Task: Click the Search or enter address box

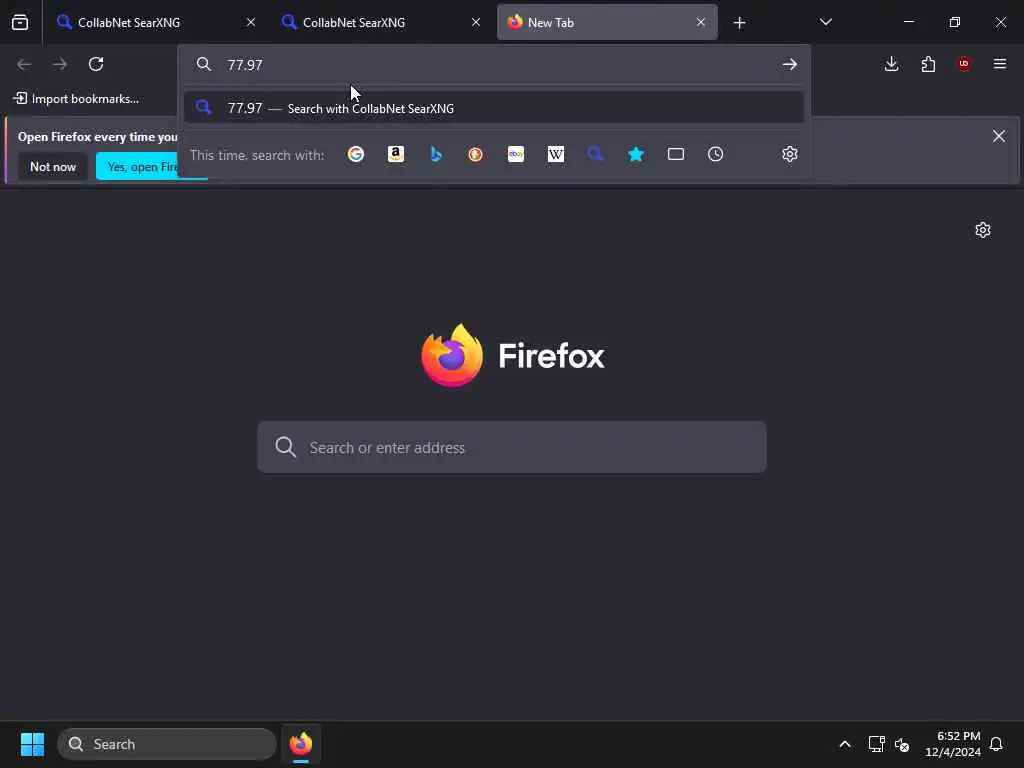Action: [x=511, y=447]
